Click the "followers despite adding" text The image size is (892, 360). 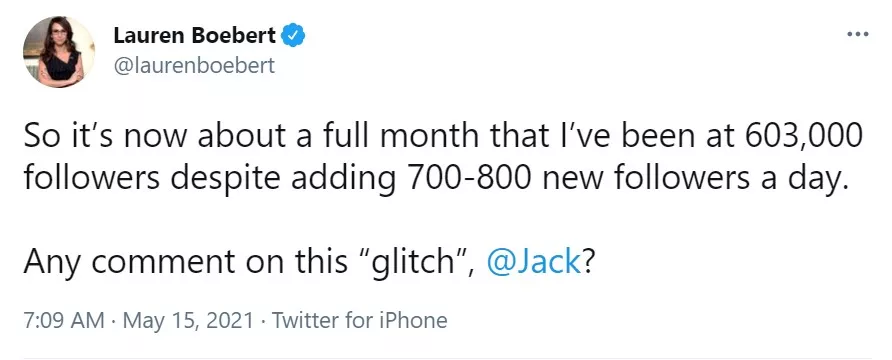(209, 179)
